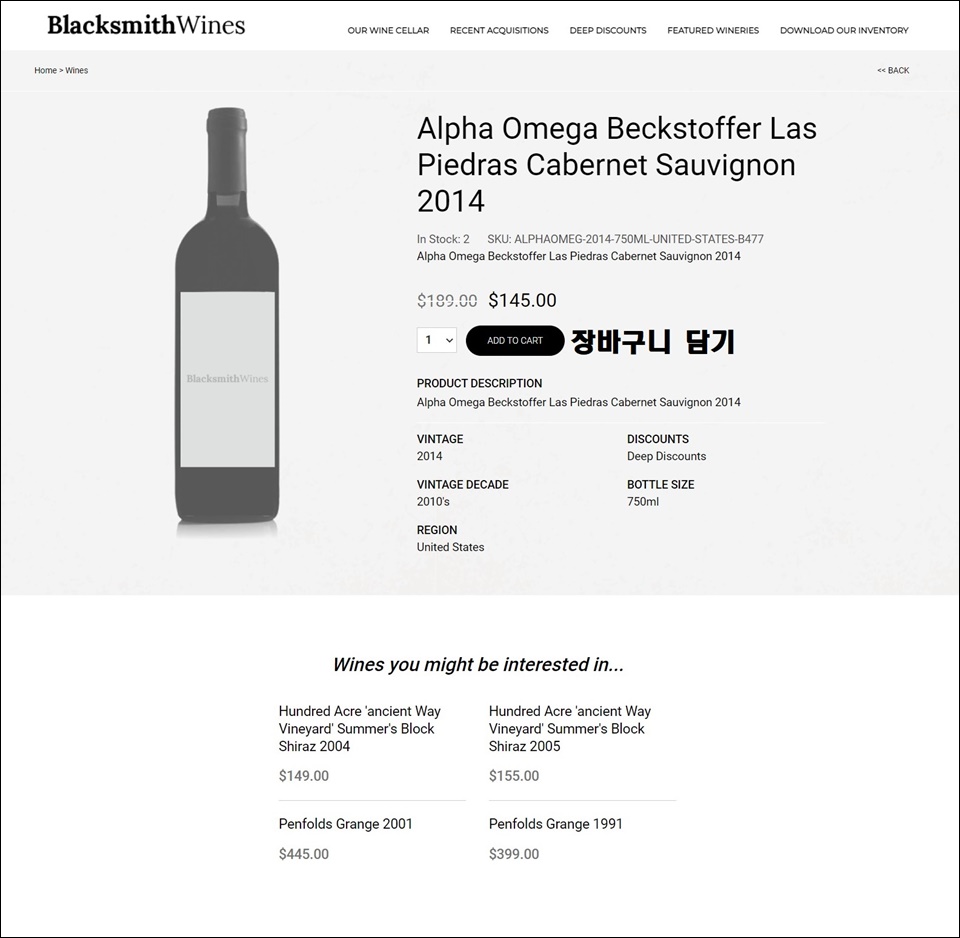The height and width of the screenshot is (938, 960).
Task: Add the wine to cart
Action: click(515, 340)
